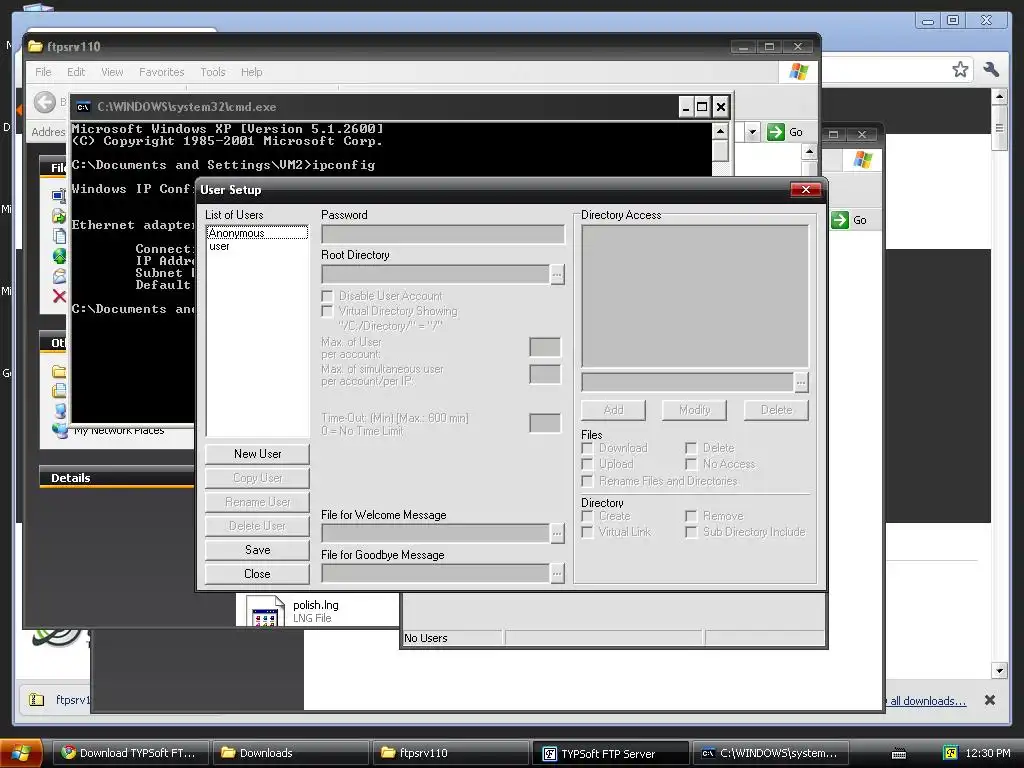Open the Help menu in ftpsrv110 window

251,72
